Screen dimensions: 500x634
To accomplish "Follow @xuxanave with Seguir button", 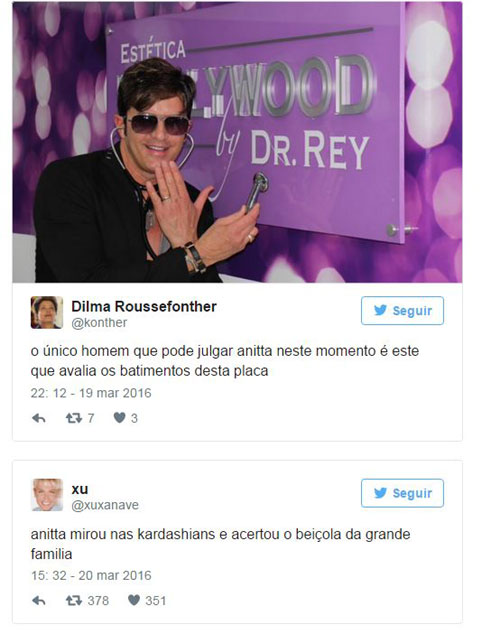I will 402,493.
